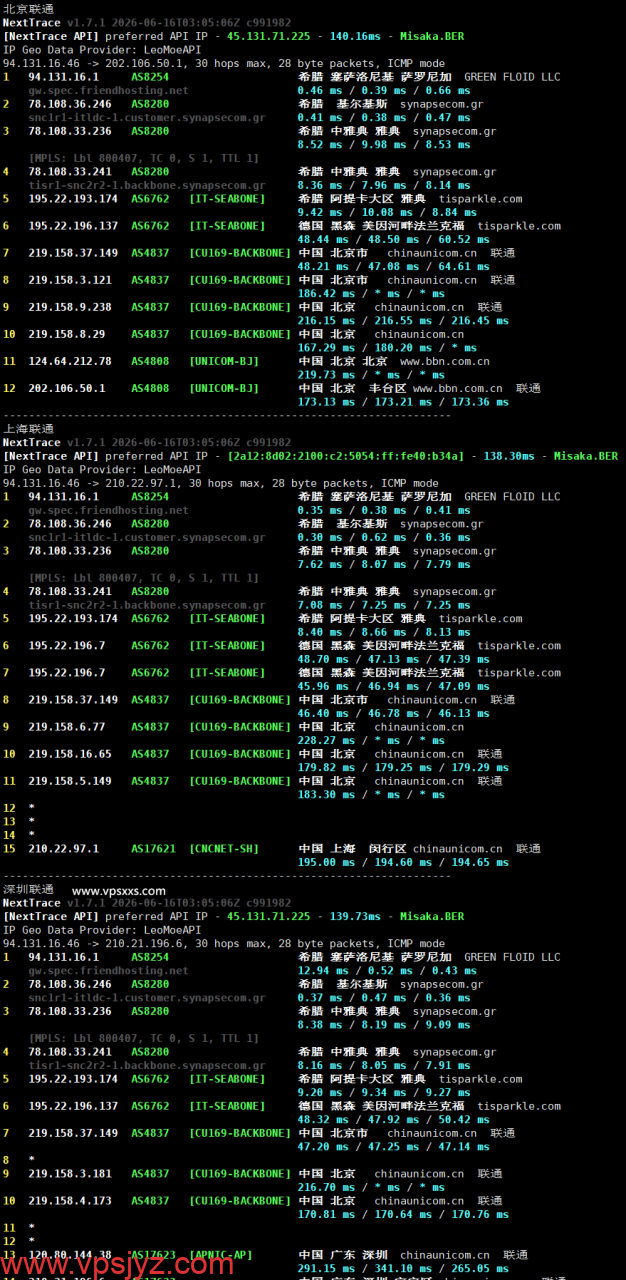Select the 12.94 ms latency value

click(323, 971)
